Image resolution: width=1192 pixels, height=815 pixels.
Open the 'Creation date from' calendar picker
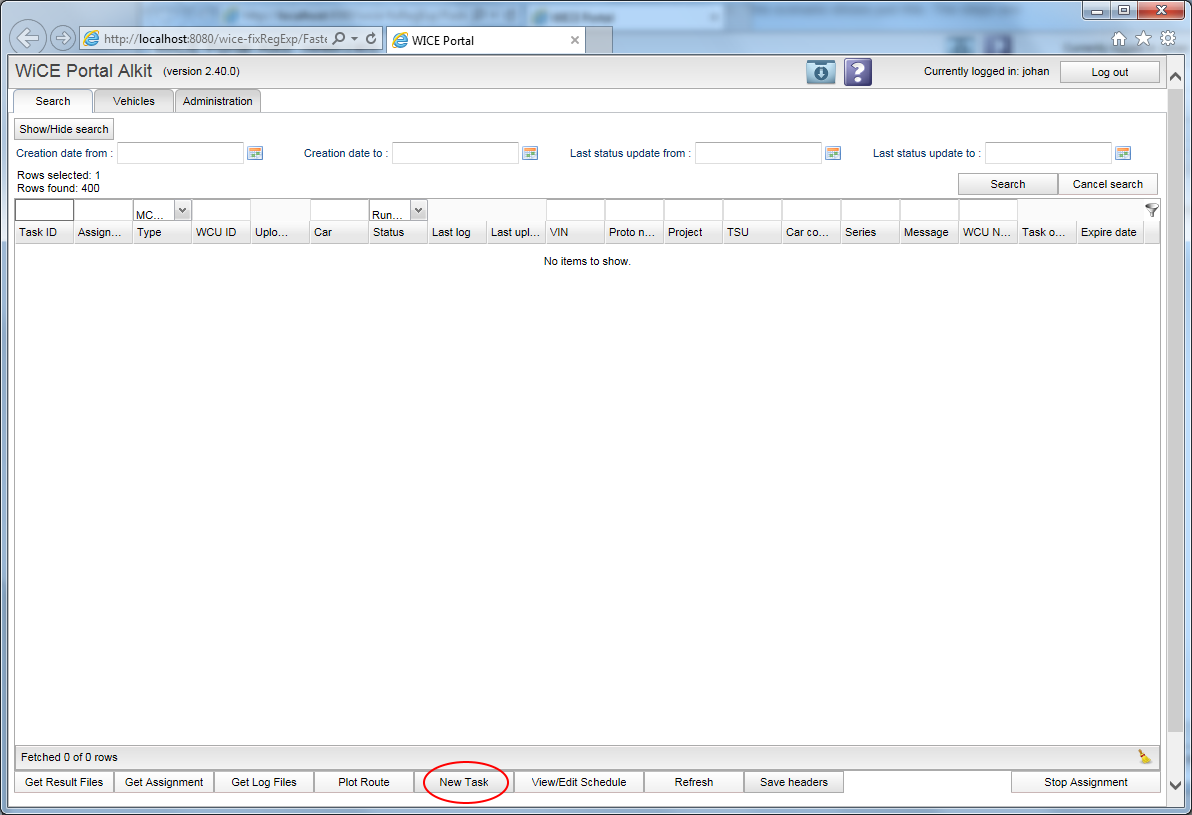pos(255,153)
